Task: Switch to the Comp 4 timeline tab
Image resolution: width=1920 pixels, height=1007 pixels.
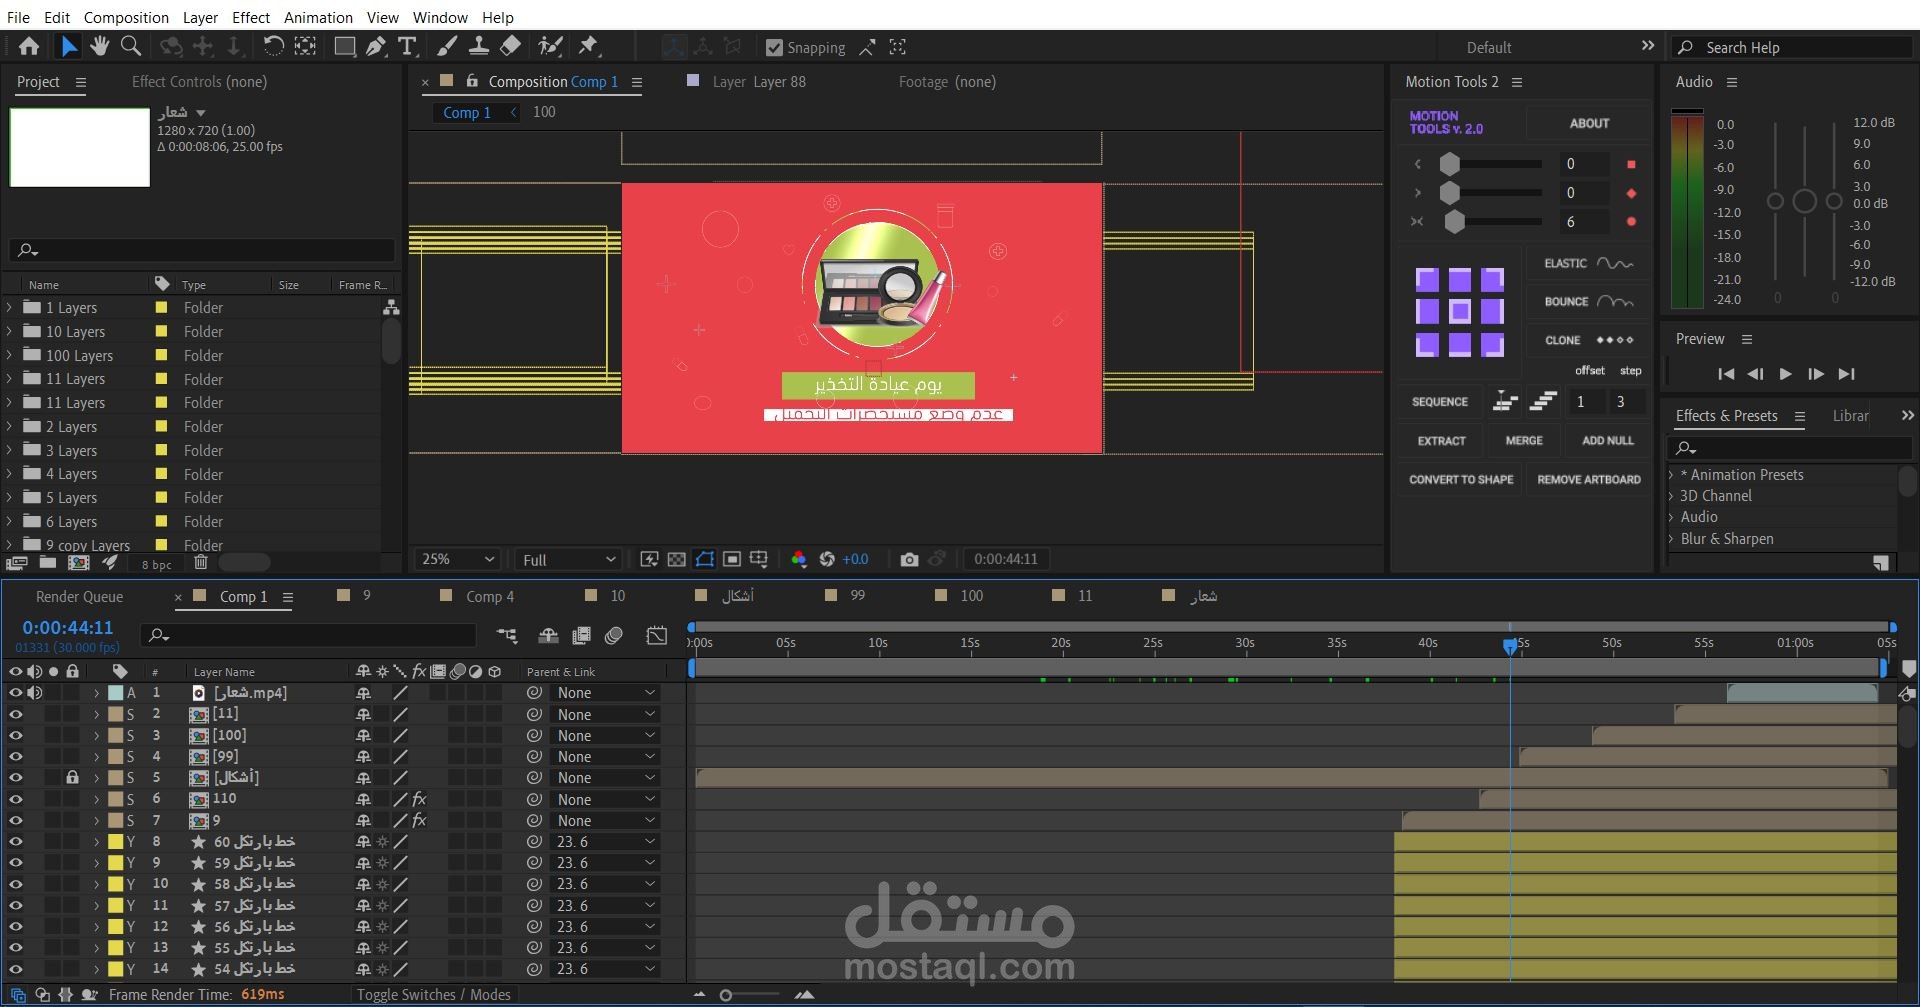Action: point(490,596)
